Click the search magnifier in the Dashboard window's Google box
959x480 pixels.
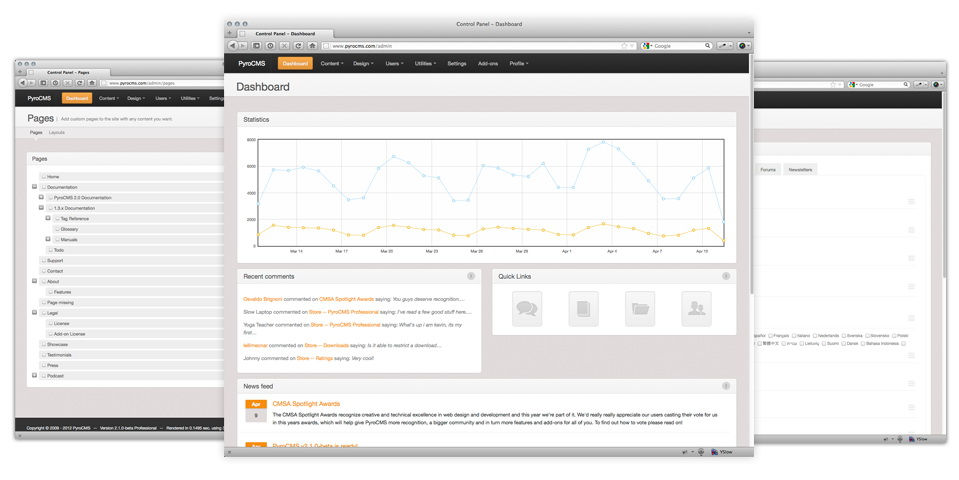point(708,46)
